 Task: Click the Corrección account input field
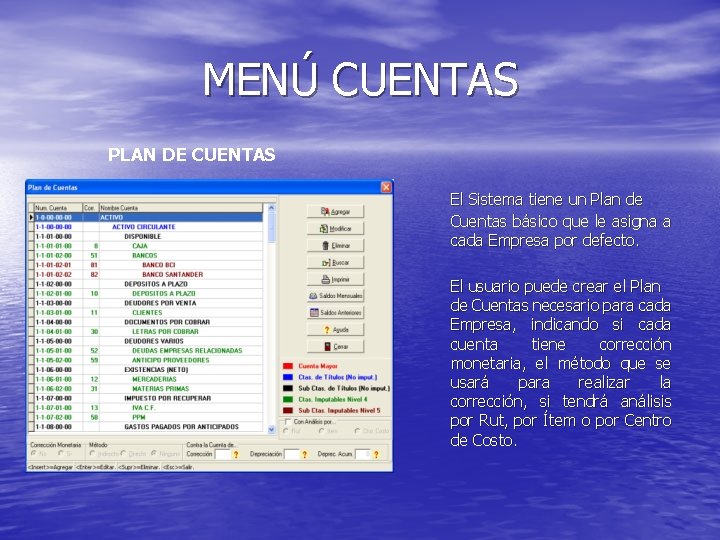(x=222, y=455)
